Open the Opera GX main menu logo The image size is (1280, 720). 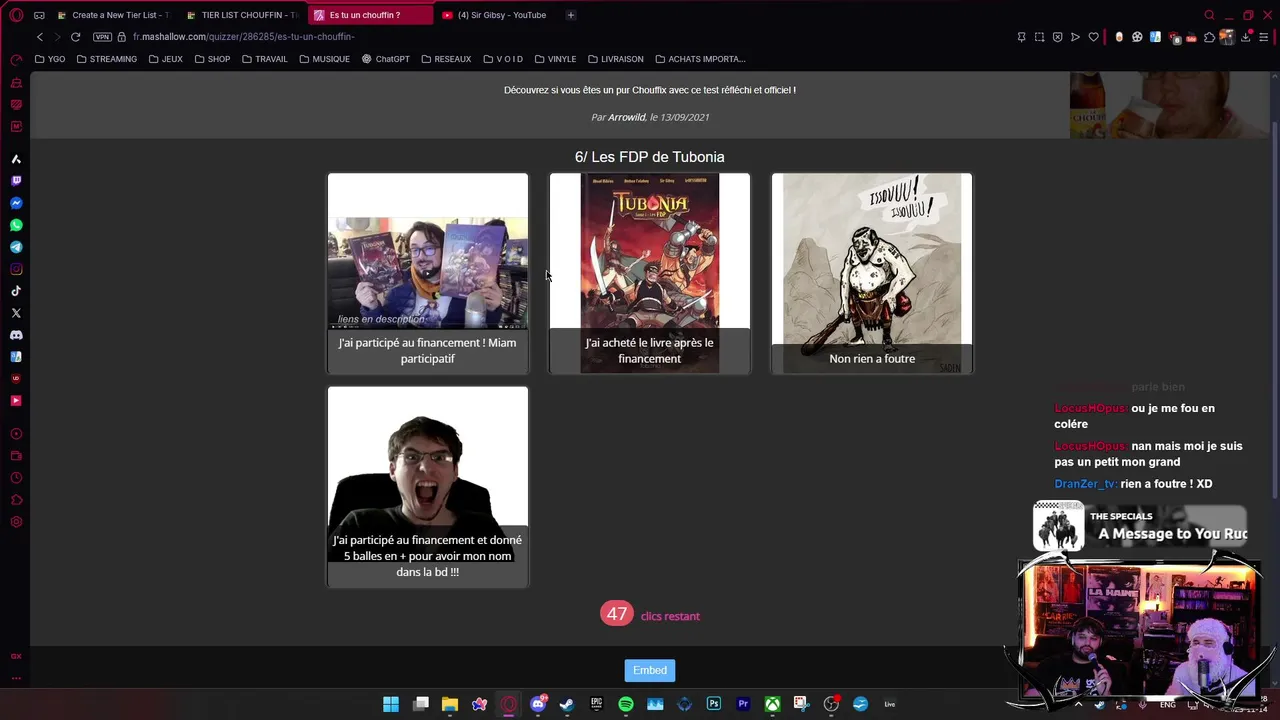point(16,15)
